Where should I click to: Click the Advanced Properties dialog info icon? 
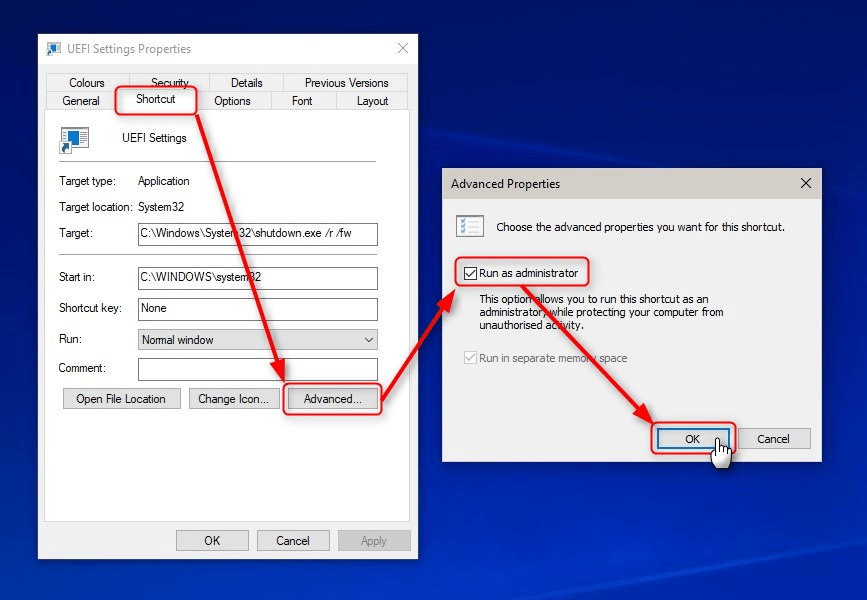coord(470,226)
